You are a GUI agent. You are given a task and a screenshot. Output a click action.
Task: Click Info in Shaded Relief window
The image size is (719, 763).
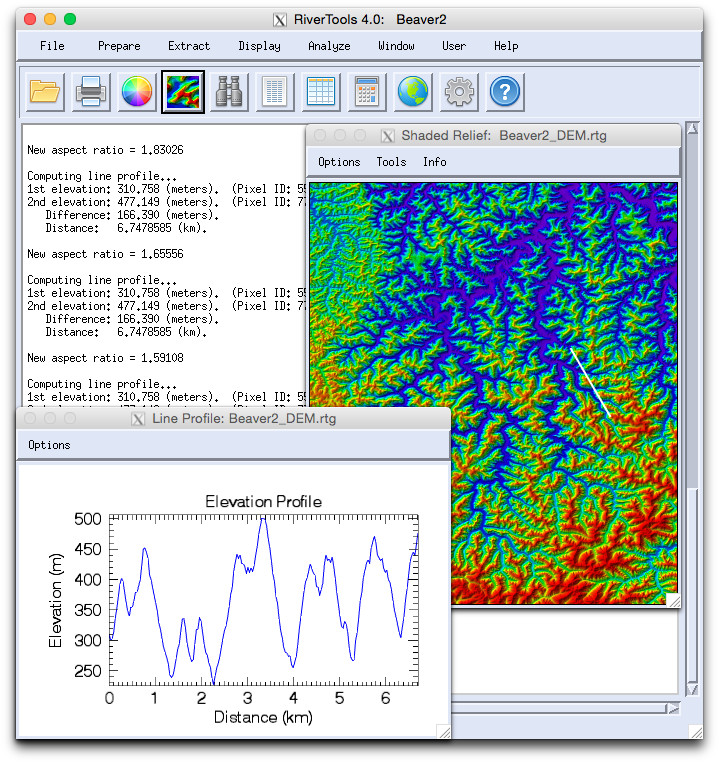click(x=434, y=162)
